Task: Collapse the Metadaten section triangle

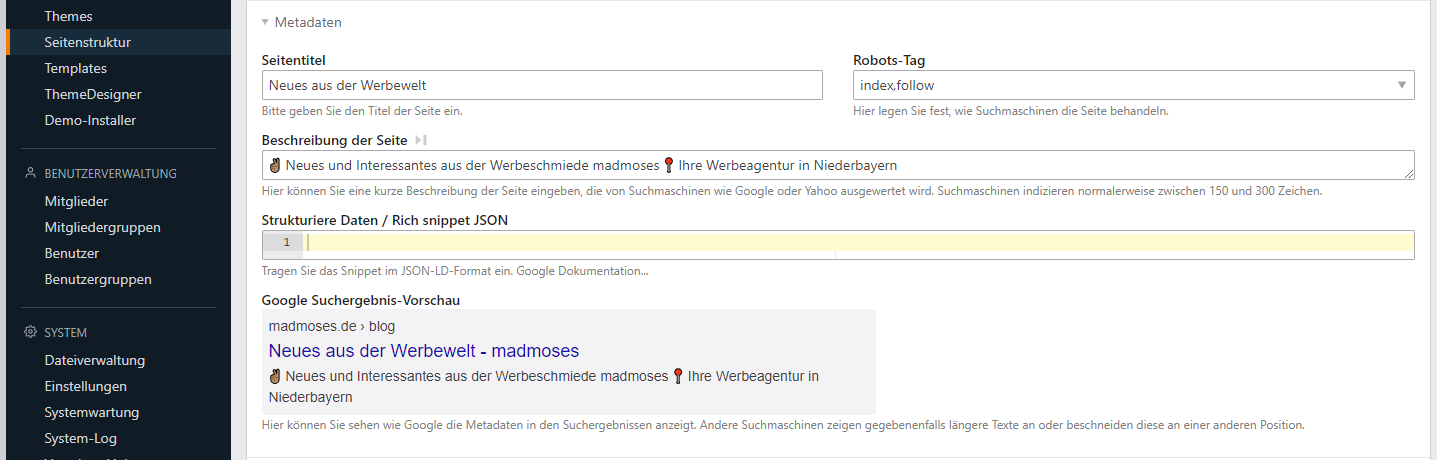Action: coord(265,22)
